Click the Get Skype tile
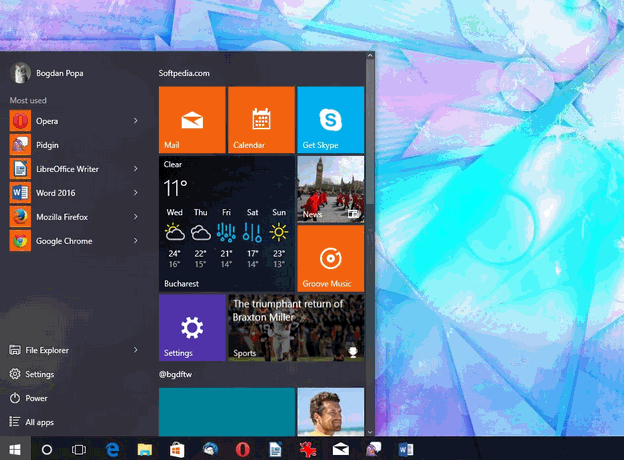This screenshot has width=624, height=460. pos(331,120)
